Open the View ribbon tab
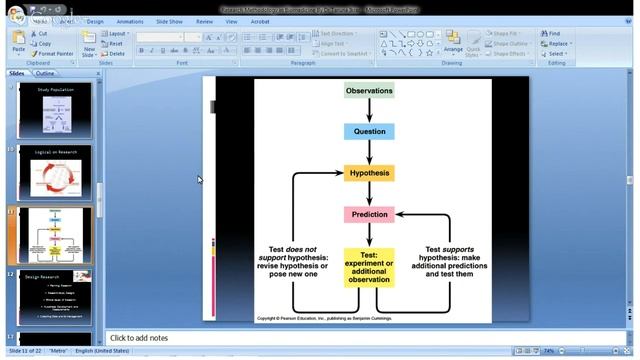 coord(231,22)
